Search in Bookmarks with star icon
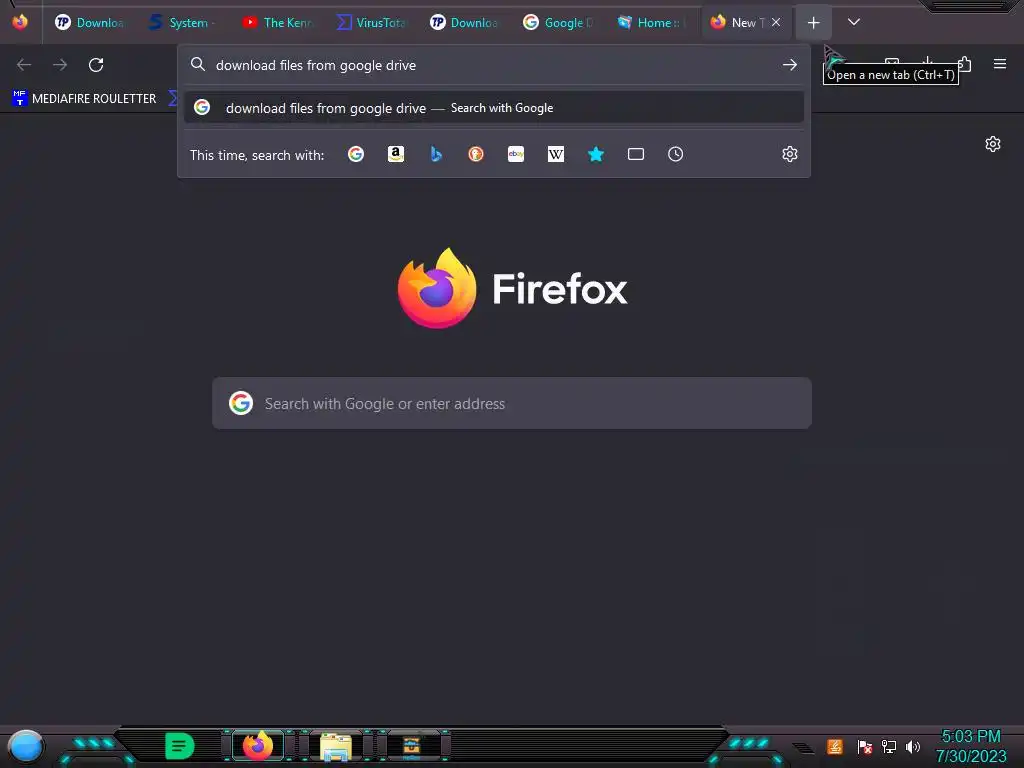The height and width of the screenshot is (768, 1024). tap(596, 154)
